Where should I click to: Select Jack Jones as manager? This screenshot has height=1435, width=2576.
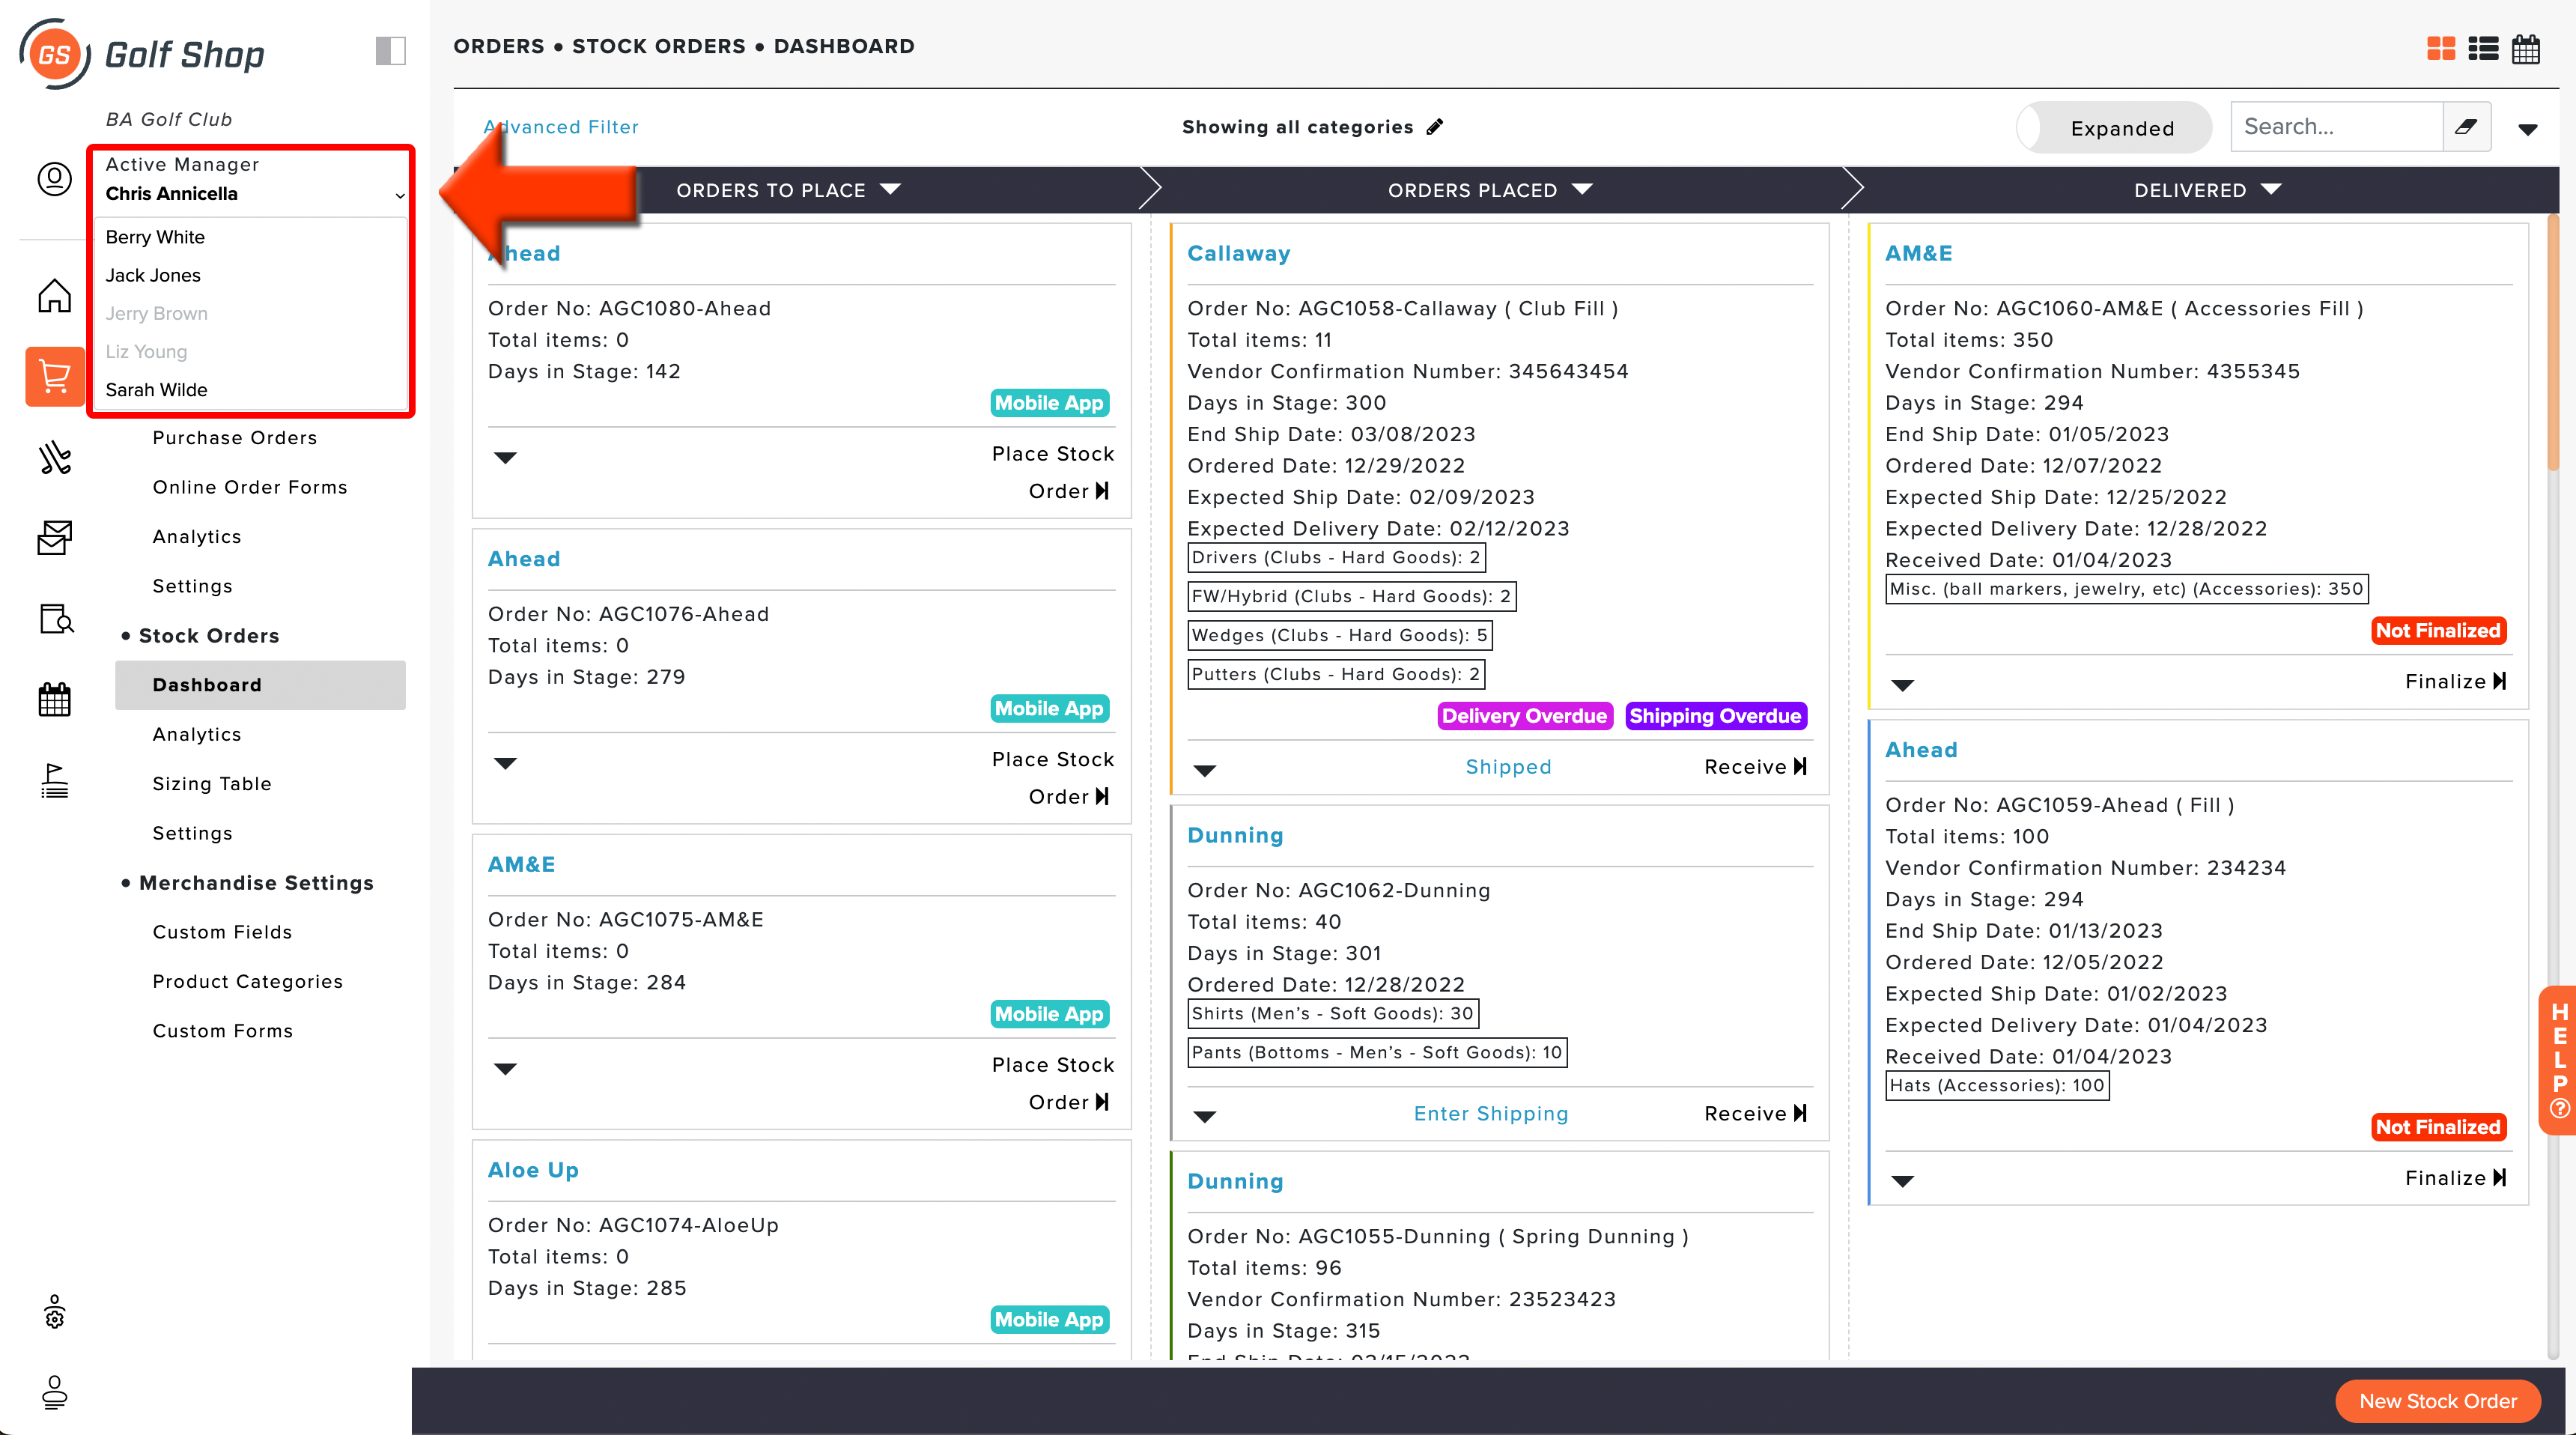[153, 275]
